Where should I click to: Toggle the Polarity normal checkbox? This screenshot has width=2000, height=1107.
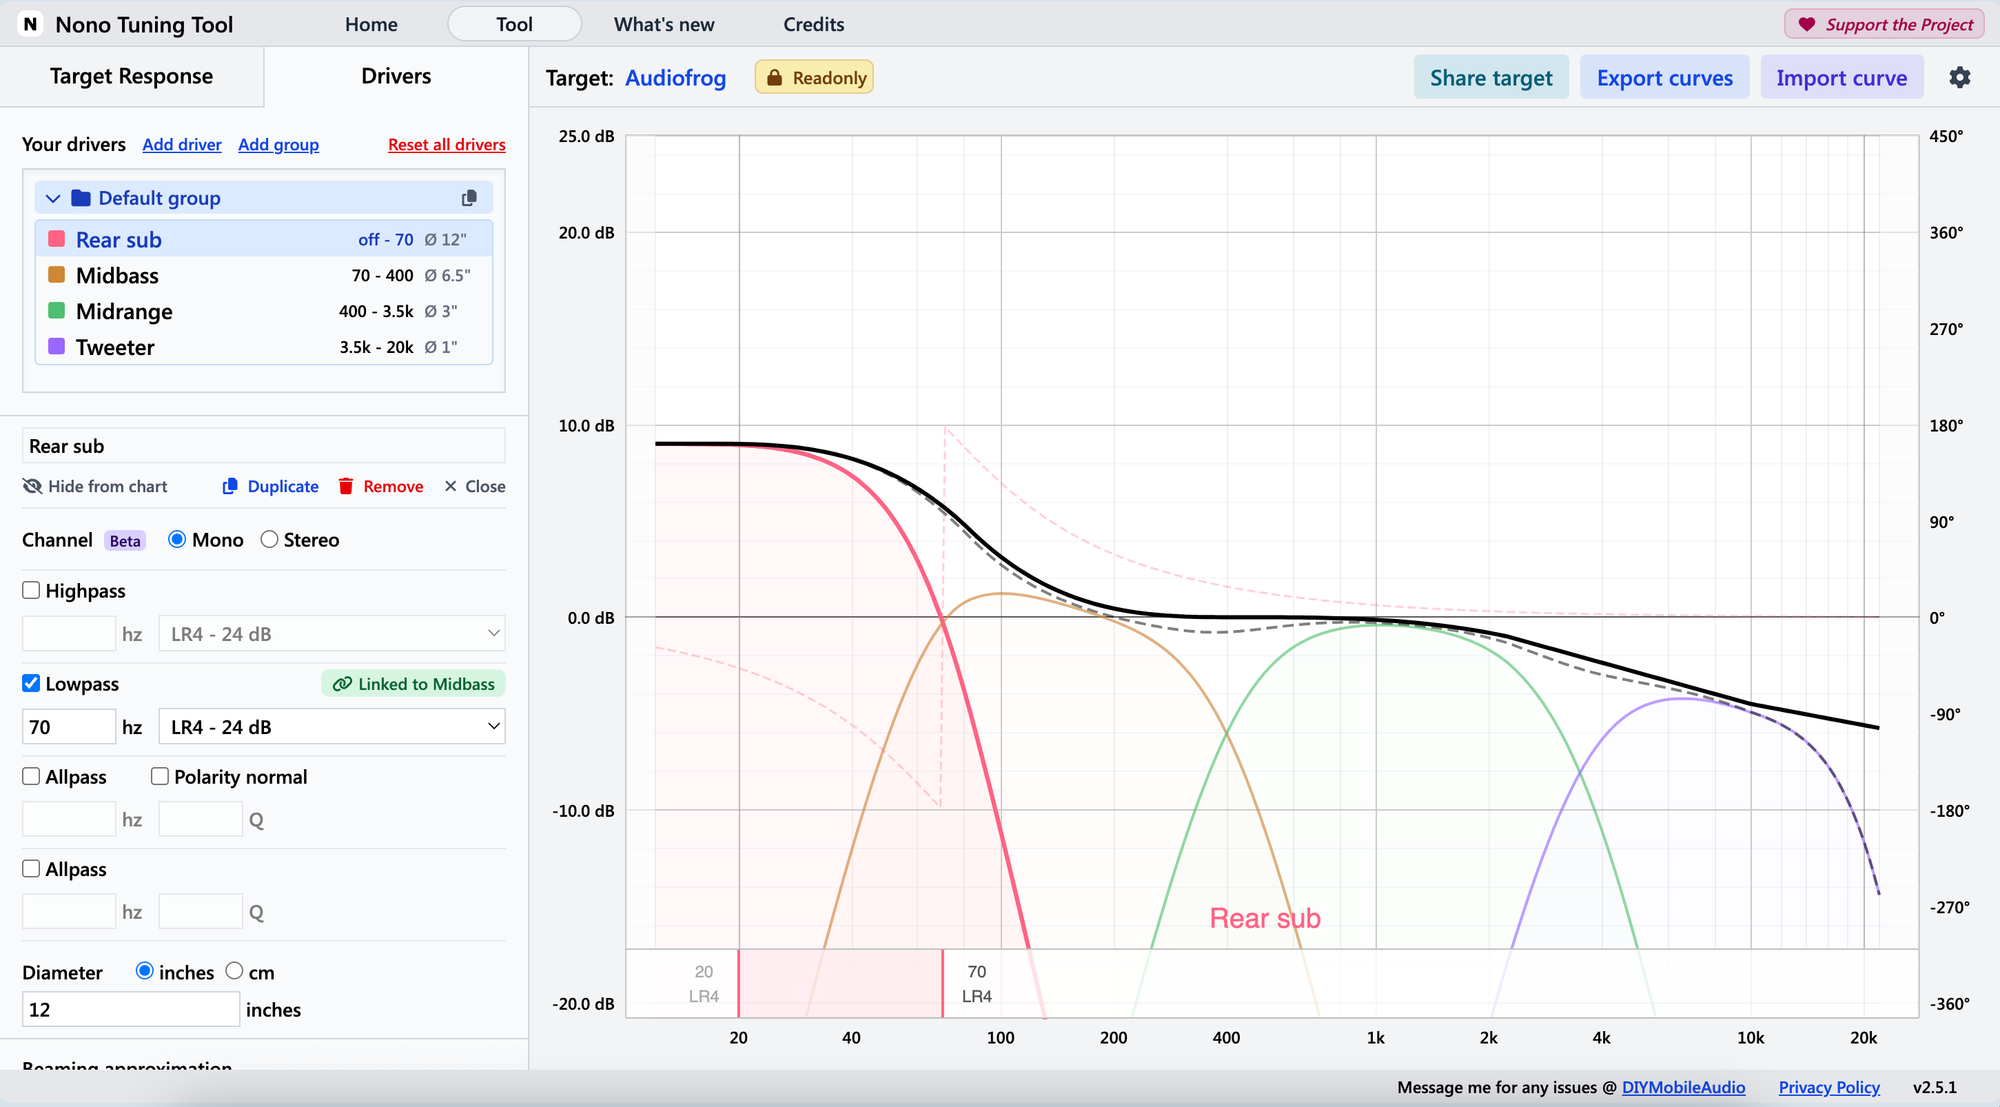coord(160,776)
